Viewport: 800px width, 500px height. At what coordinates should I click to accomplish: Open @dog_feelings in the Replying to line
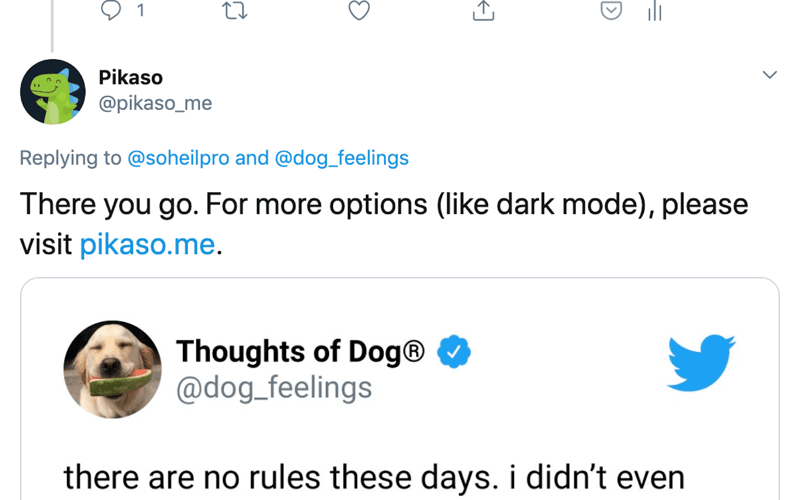(x=341, y=157)
